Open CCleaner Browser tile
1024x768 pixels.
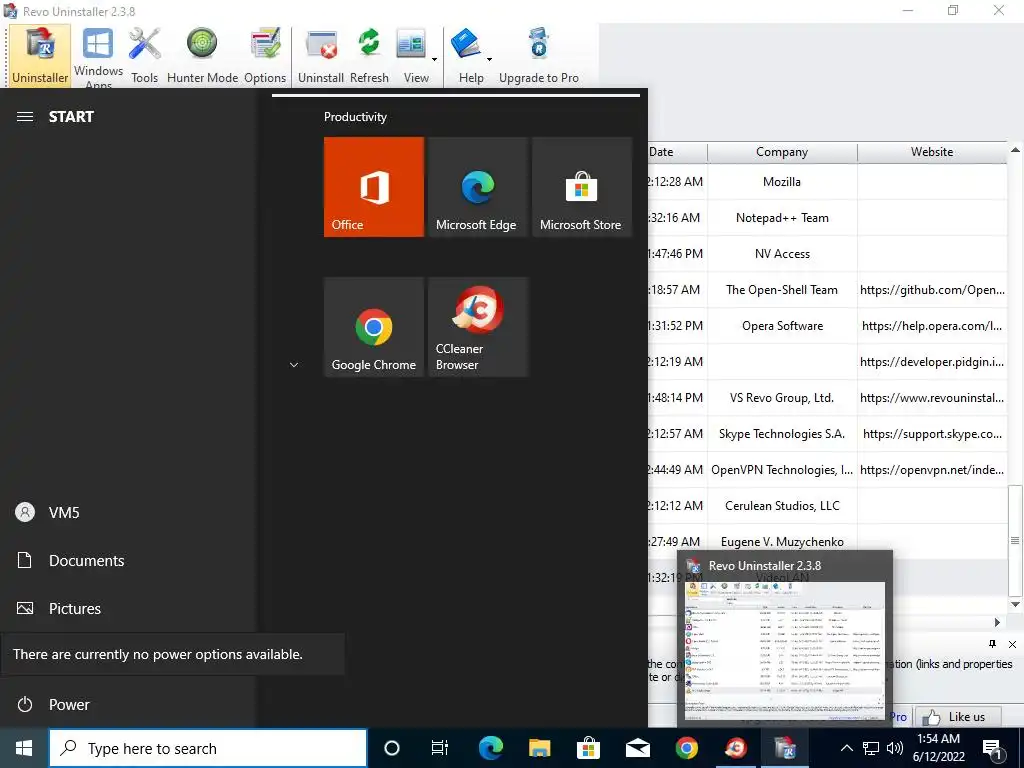478,327
